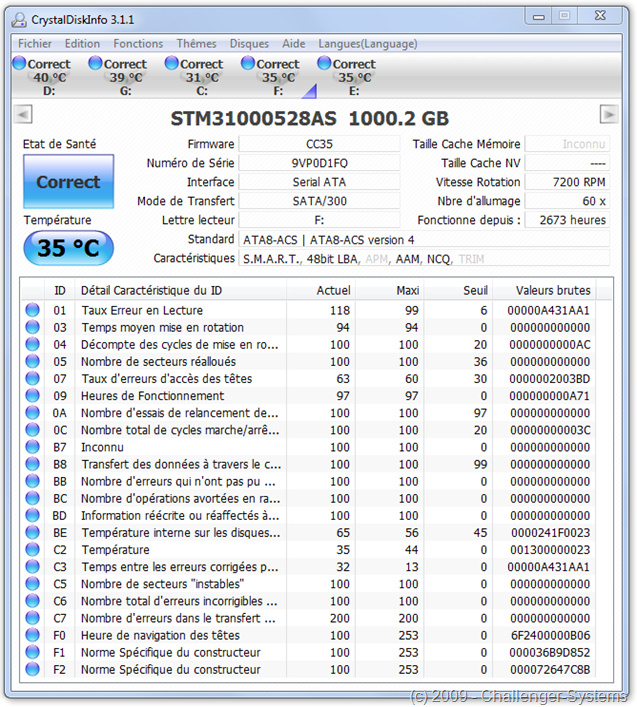
Task: Click status icon for Taux Erreur en Lecture
Action: pyautogui.click(x=32, y=310)
